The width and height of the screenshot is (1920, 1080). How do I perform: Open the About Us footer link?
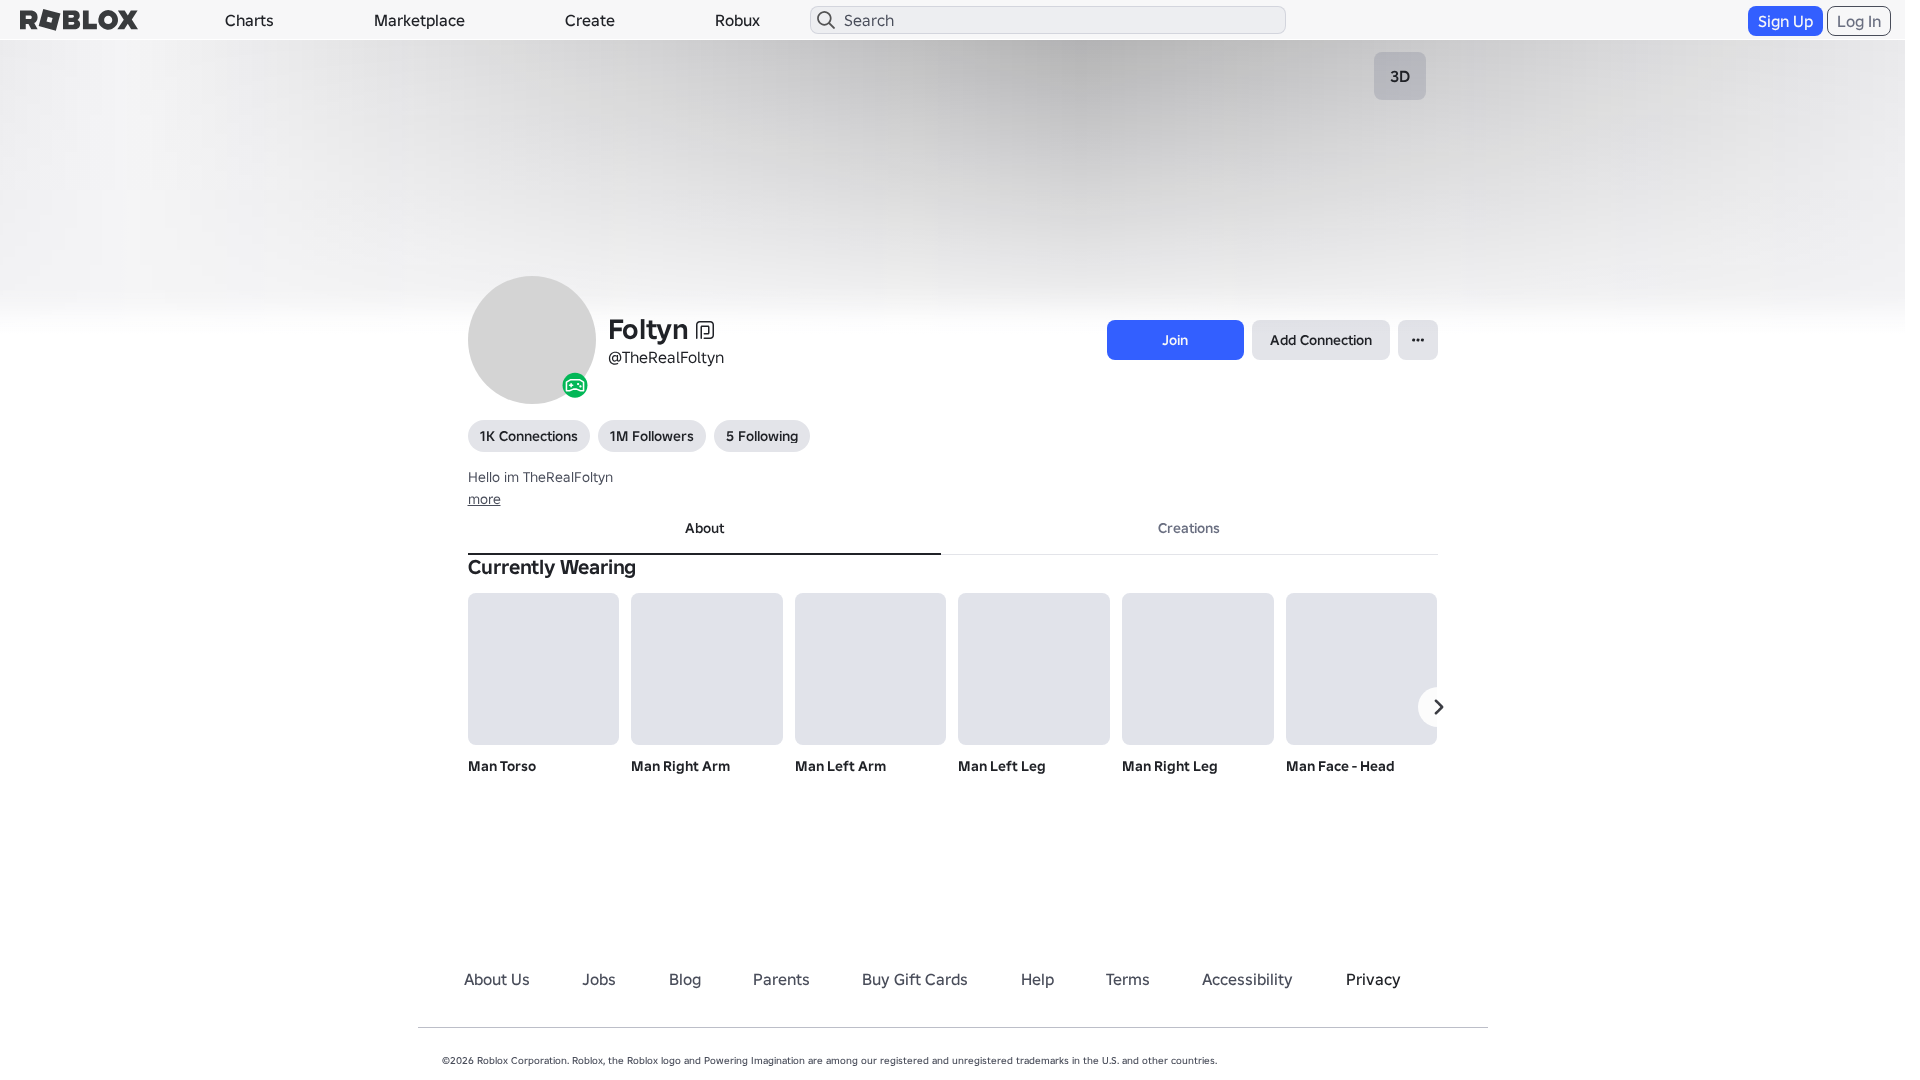pyautogui.click(x=497, y=979)
